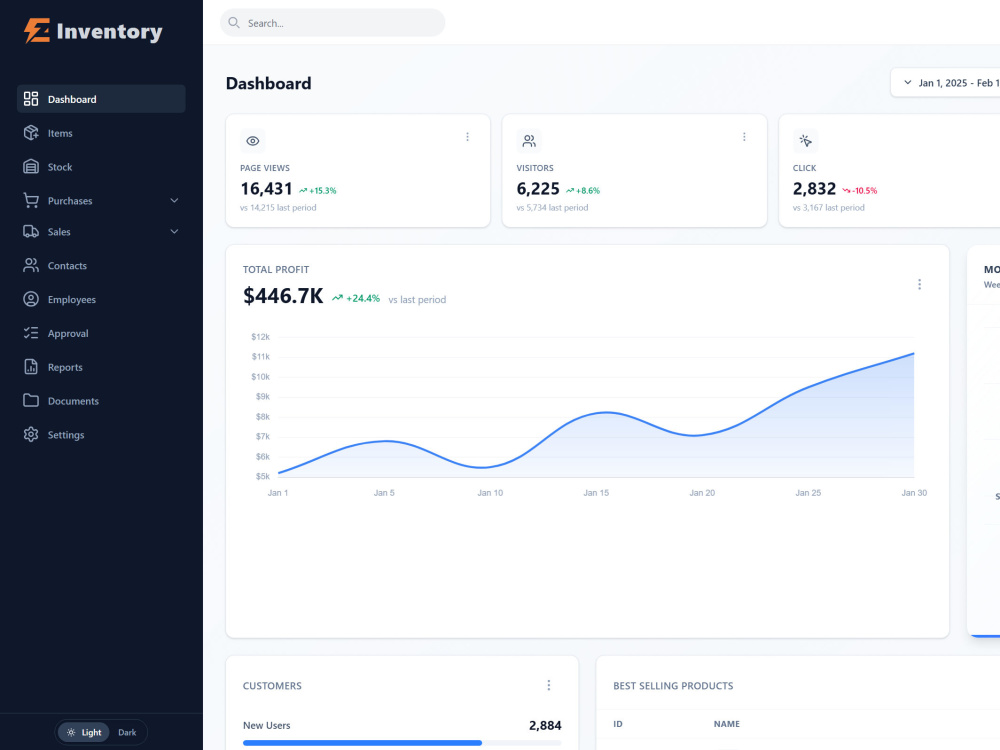Click the Purchases shopping cart icon

(x=31, y=200)
